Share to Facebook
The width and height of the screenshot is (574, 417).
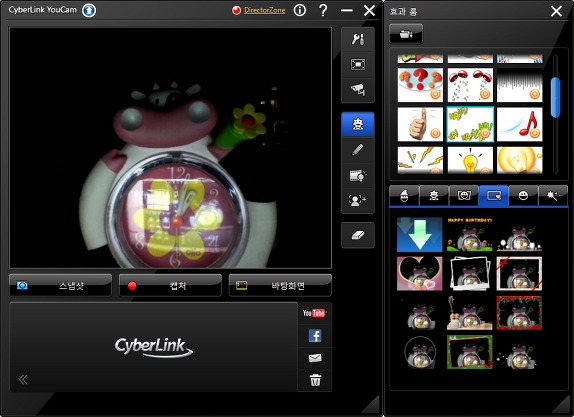(315, 335)
